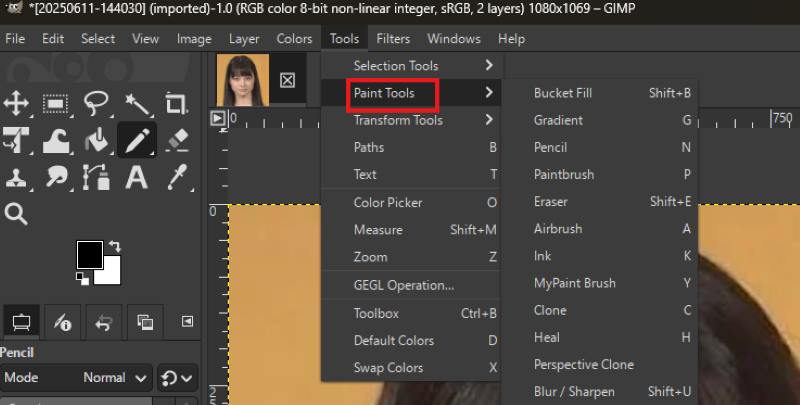Open background color white swatch
This screenshot has width=800, height=405.
click(113, 275)
